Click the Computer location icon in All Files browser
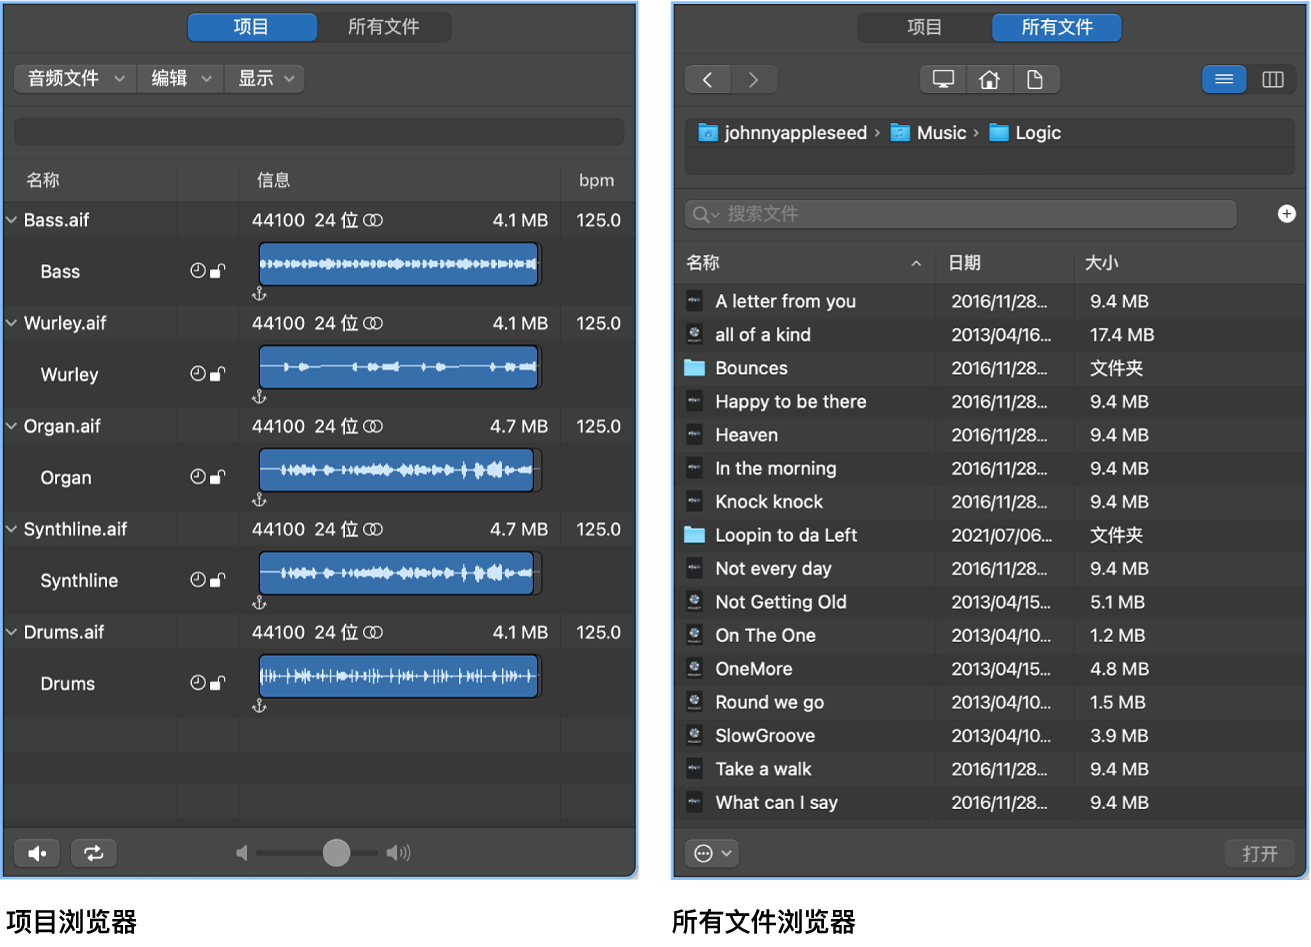This screenshot has width=1311, height=947. [x=942, y=79]
